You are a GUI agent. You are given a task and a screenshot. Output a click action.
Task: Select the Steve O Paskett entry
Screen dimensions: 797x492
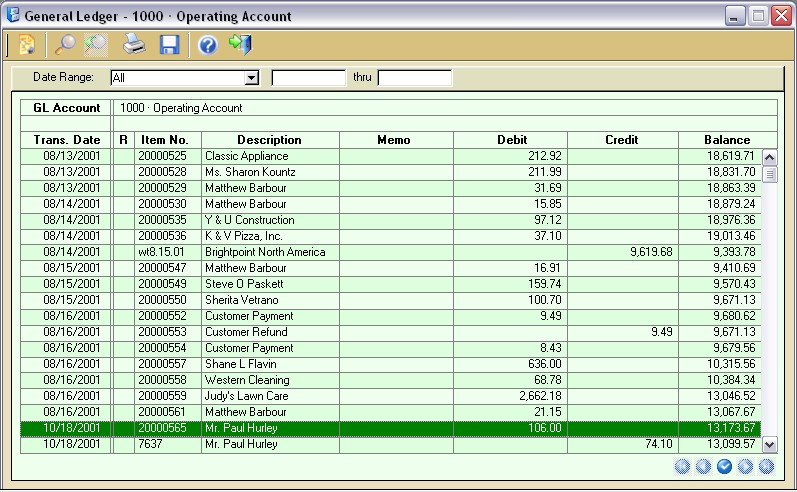pyautogui.click(x=244, y=284)
